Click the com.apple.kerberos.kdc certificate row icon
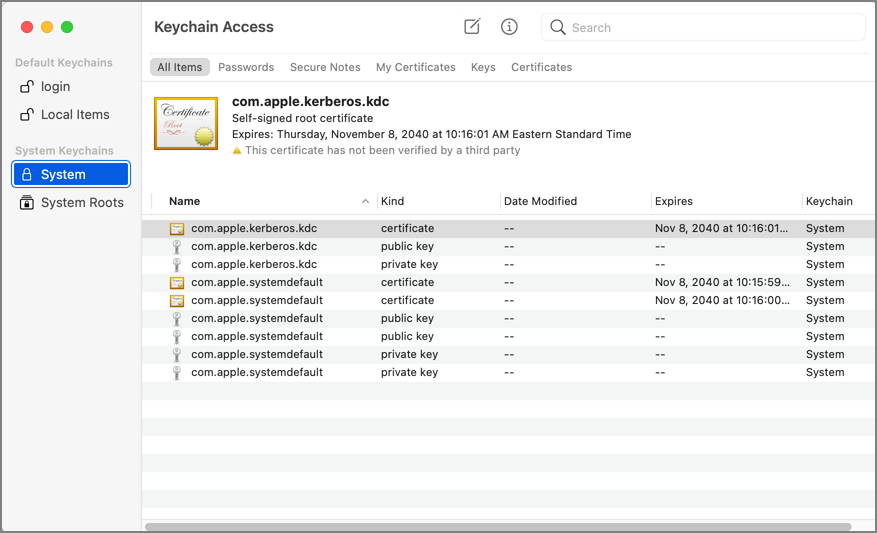Image resolution: width=877 pixels, height=533 pixels. point(177,229)
